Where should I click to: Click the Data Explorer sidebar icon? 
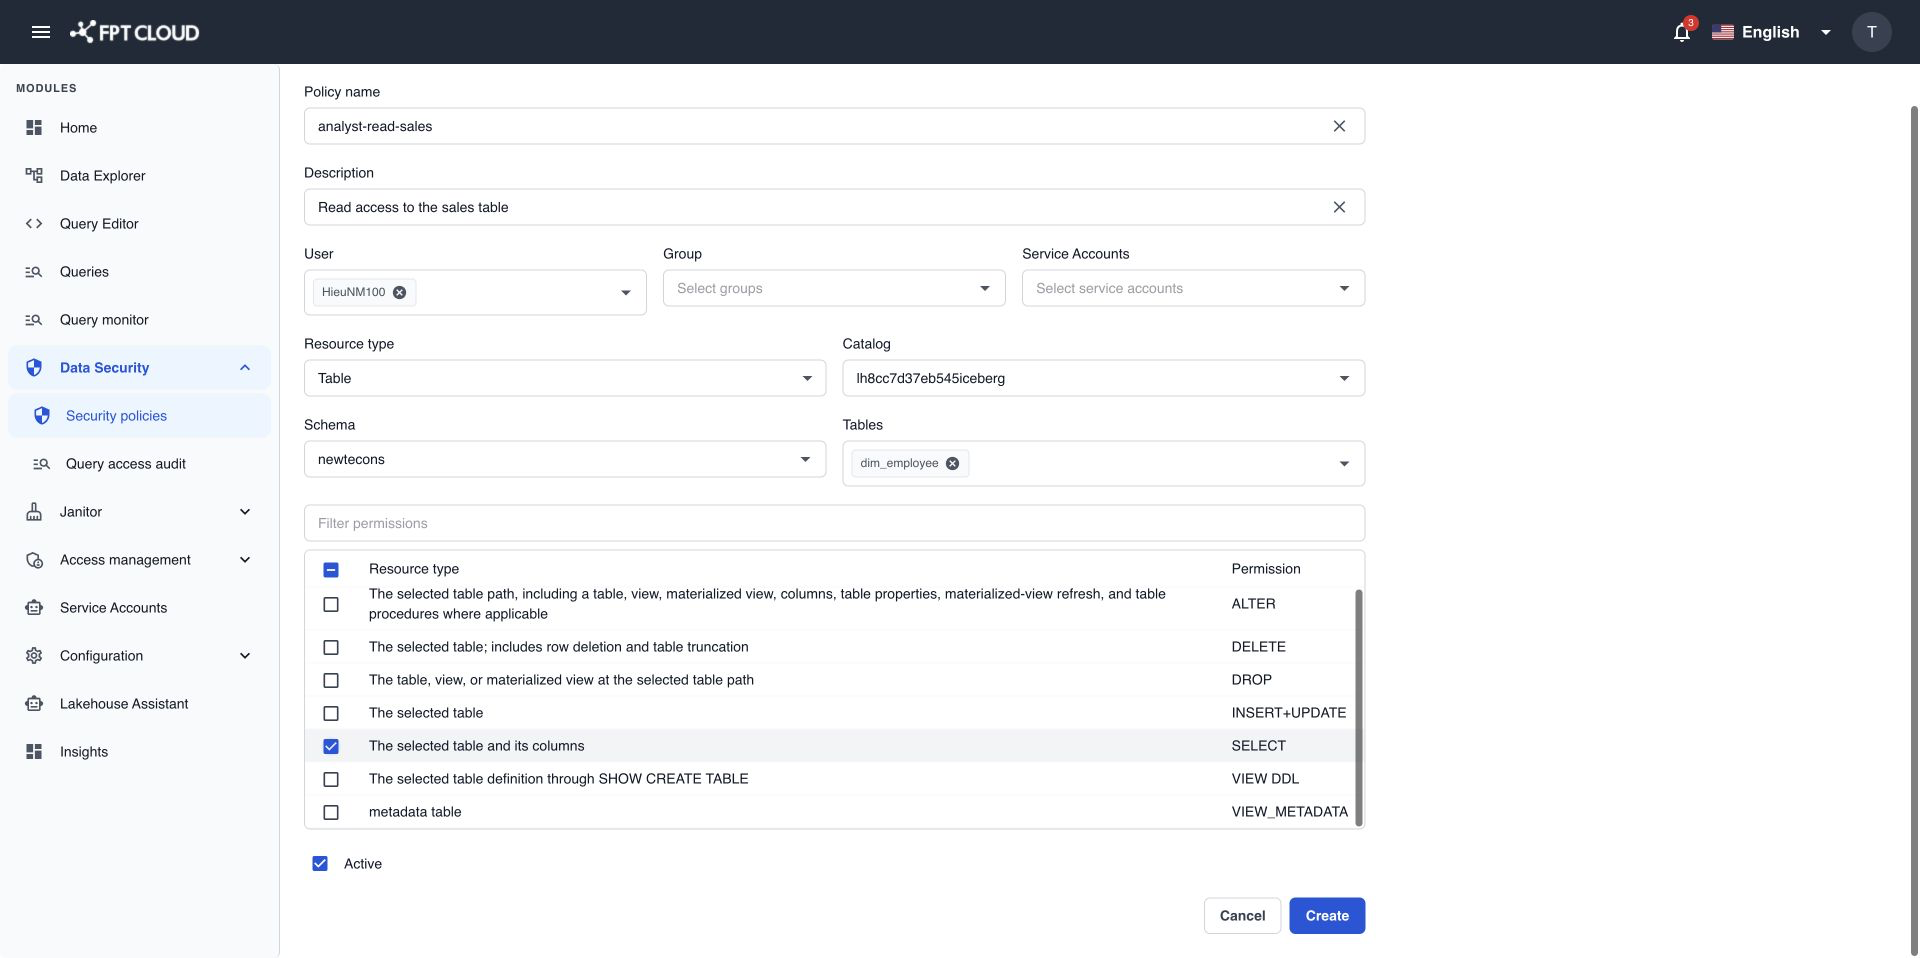34,176
